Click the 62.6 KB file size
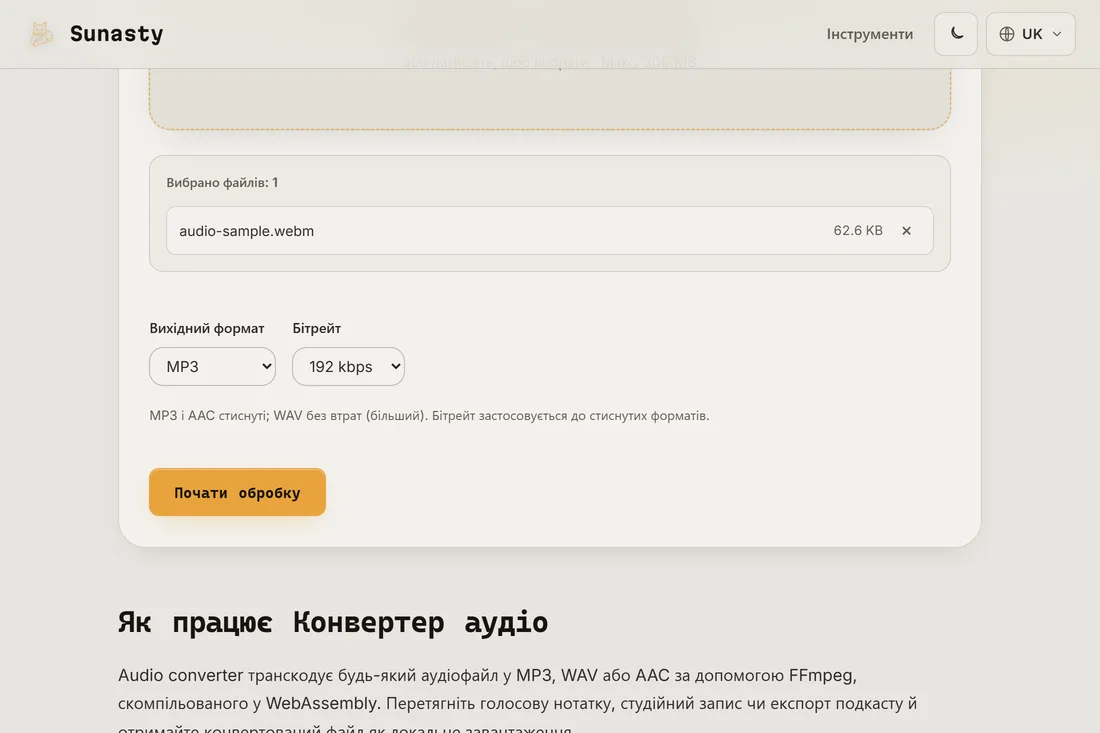Image resolution: width=1100 pixels, height=733 pixels. [857, 231]
